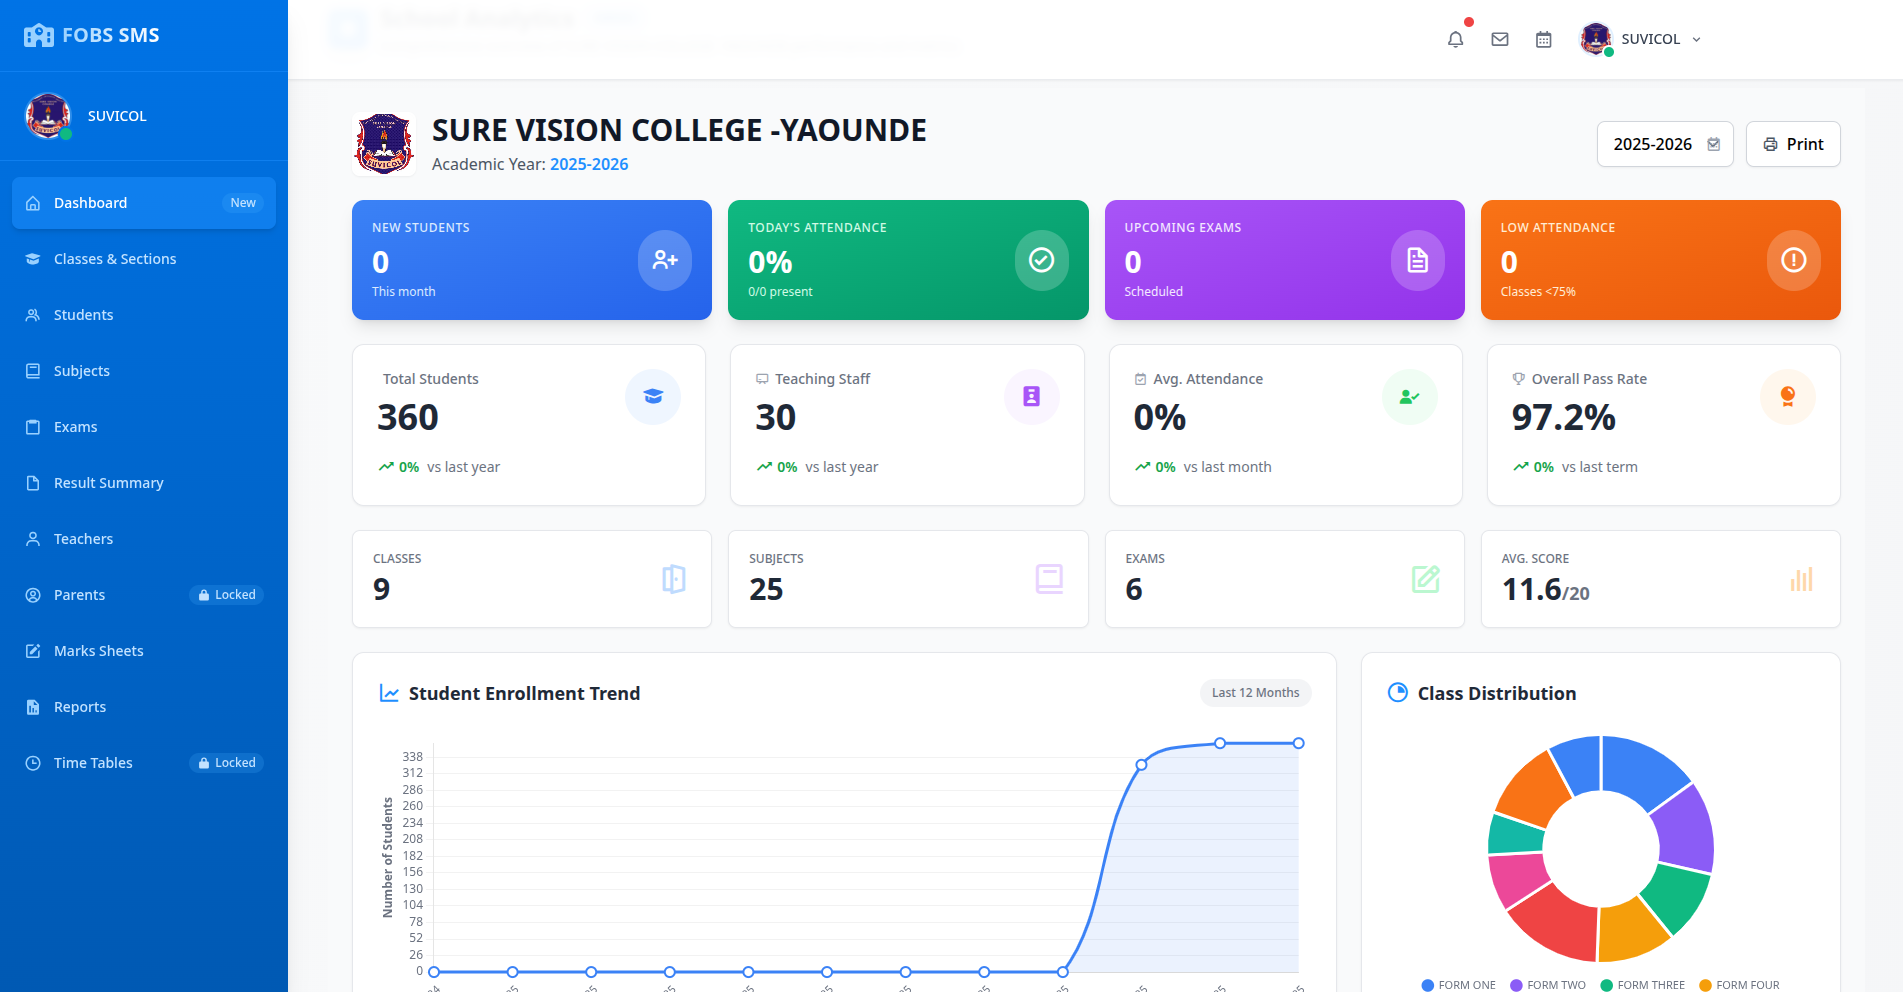
Task: Open Classes & Sections in sidebar
Action: click(115, 259)
